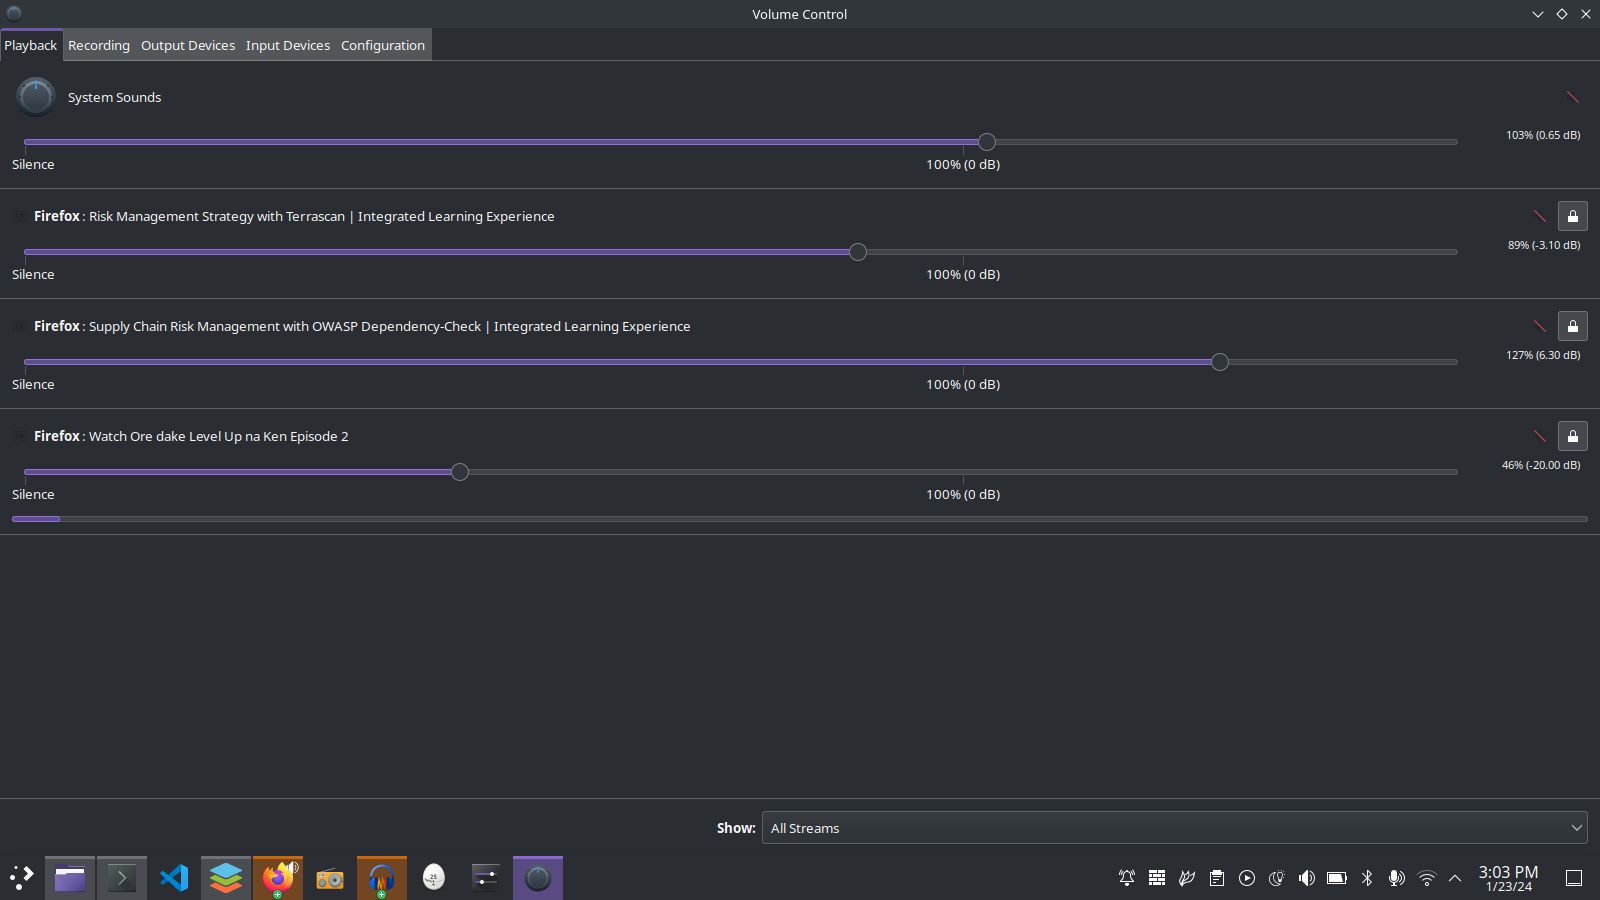Click the window shade arrow in the titlebar

pyautogui.click(x=1538, y=14)
